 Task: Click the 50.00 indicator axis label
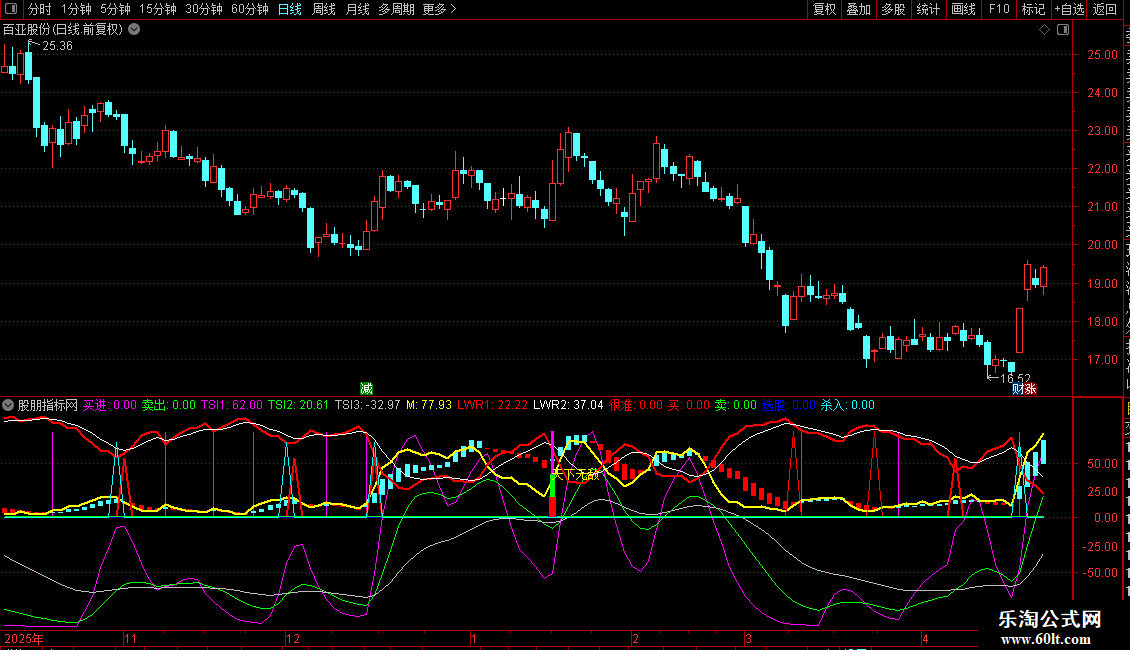click(1103, 464)
